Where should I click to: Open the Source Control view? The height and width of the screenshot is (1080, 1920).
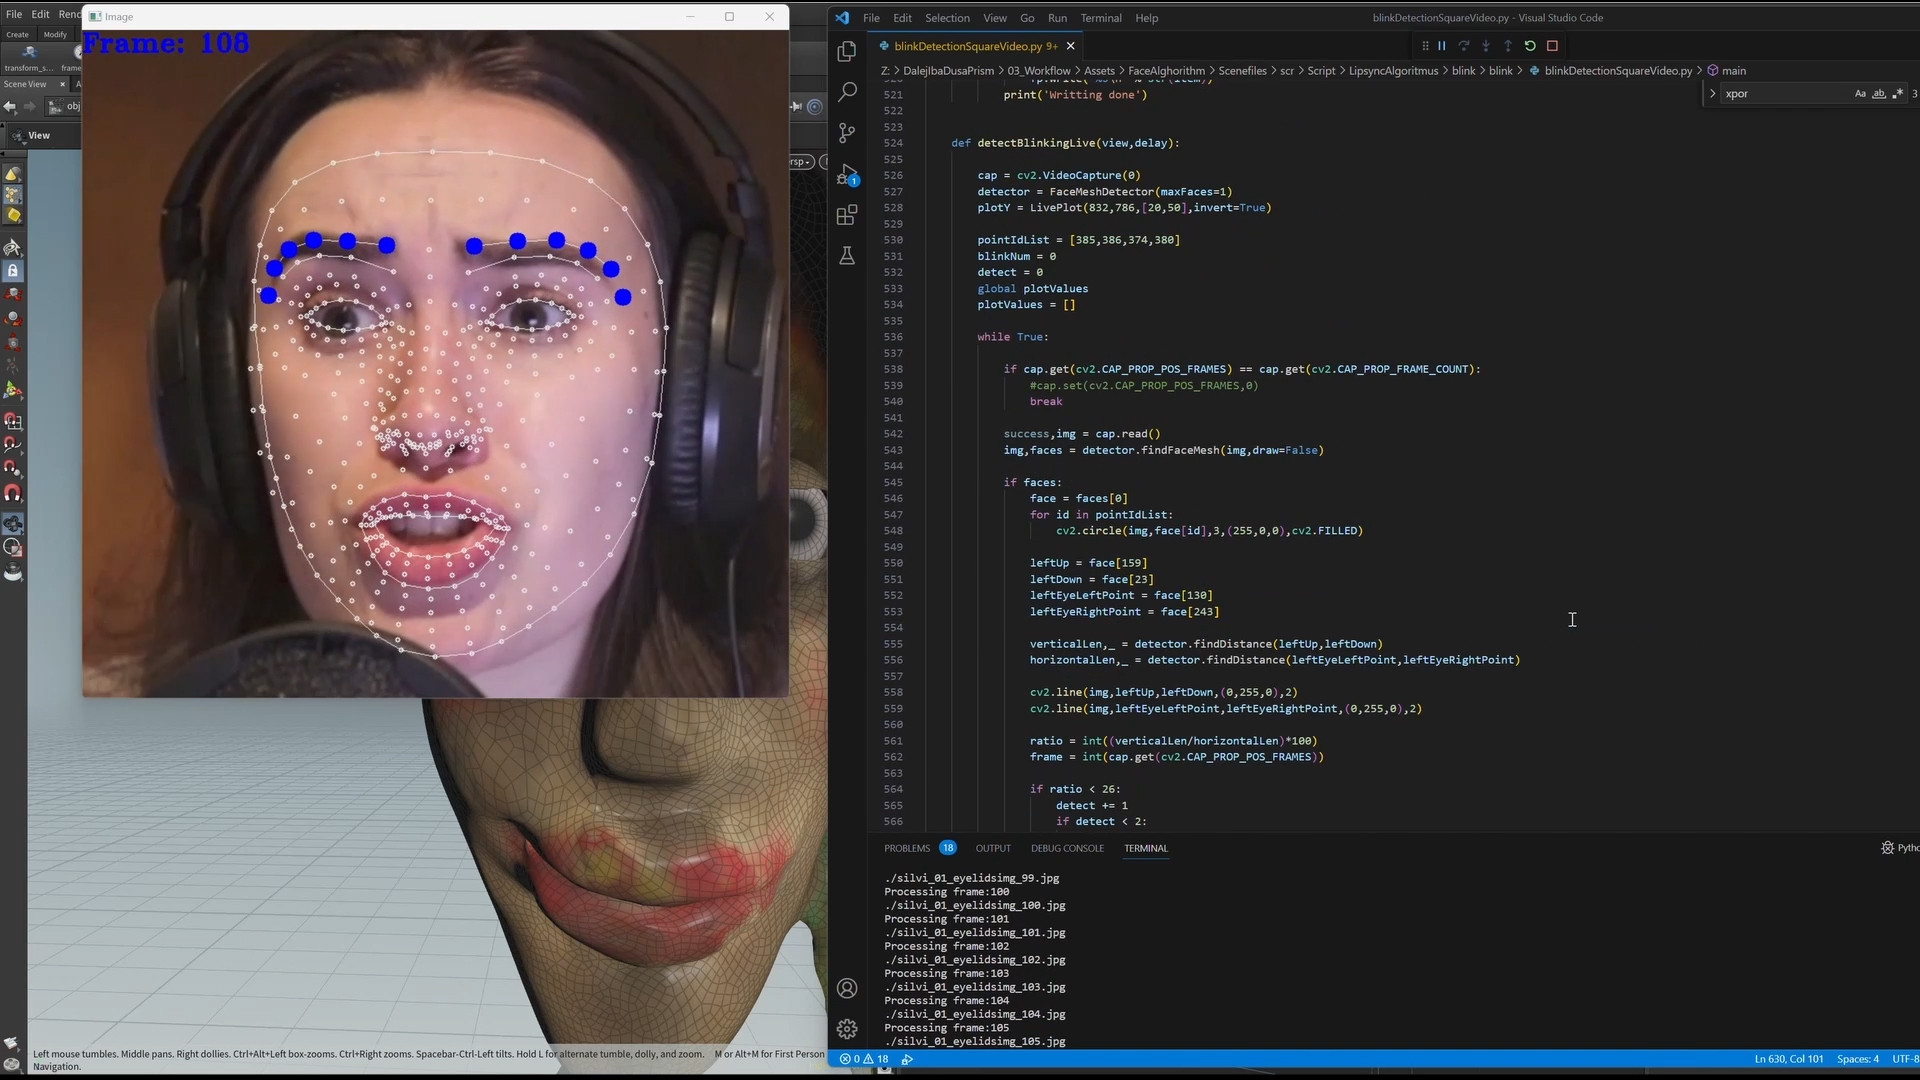[x=847, y=133]
